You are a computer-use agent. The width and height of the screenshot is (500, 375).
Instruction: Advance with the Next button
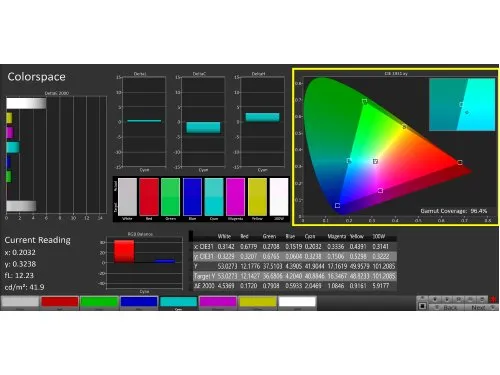pyautogui.click(x=481, y=307)
